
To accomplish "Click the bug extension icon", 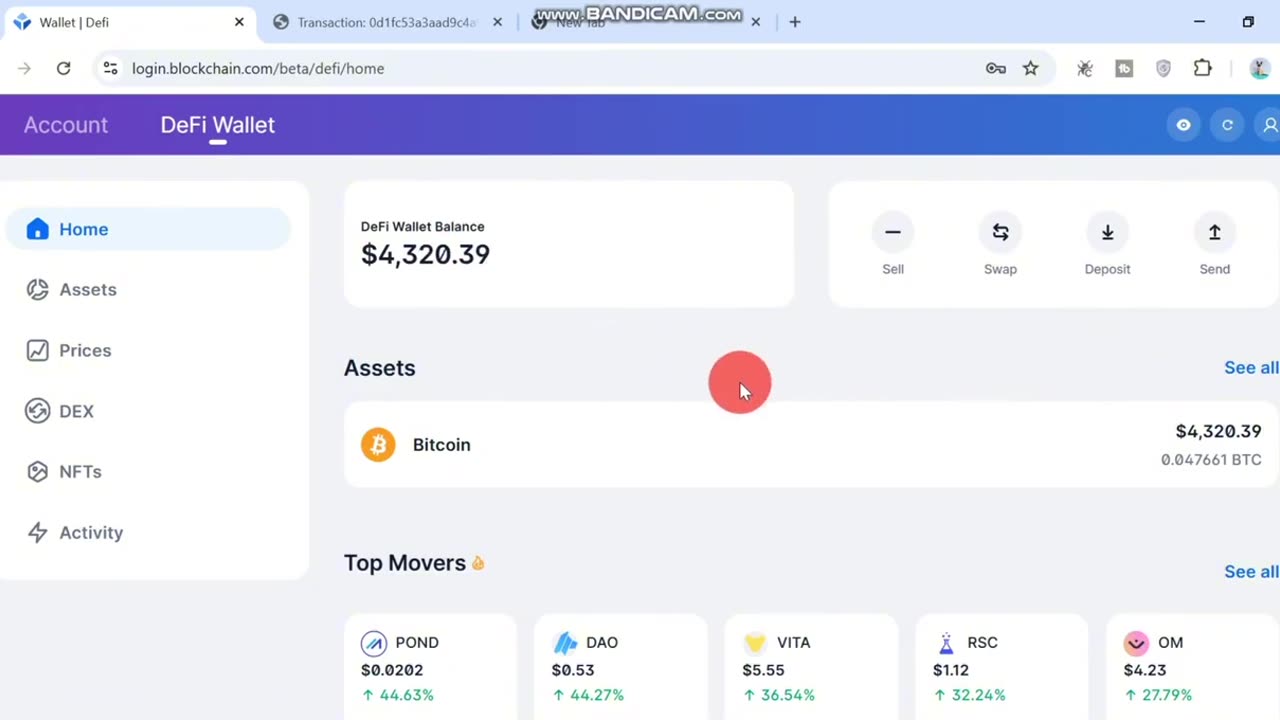I will 1085,68.
